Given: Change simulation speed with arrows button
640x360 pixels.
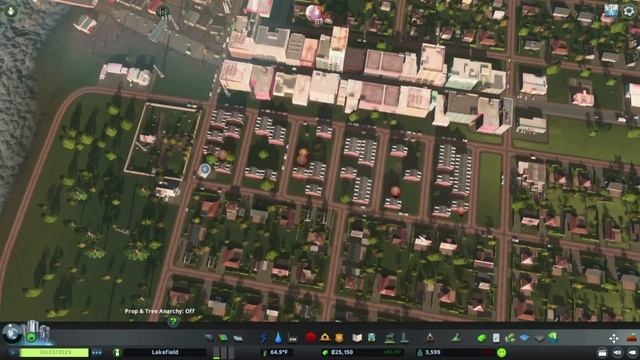Looking at the screenshot, I should click(x=97, y=352).
